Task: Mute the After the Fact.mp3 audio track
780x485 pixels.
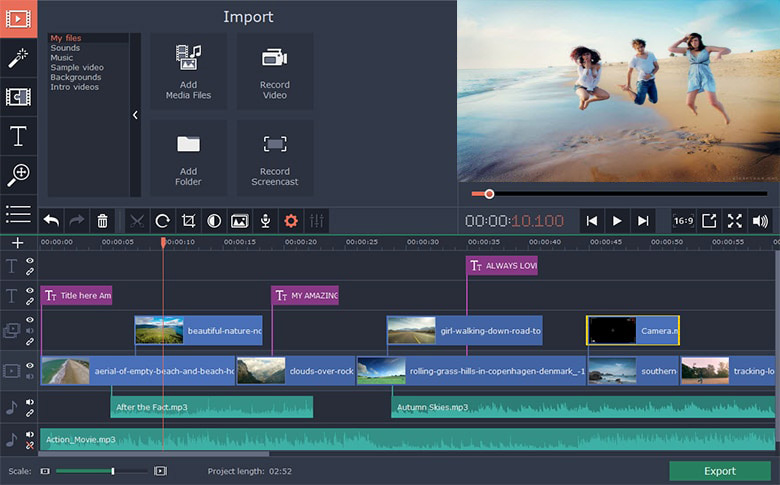Action: pos(30,402)
